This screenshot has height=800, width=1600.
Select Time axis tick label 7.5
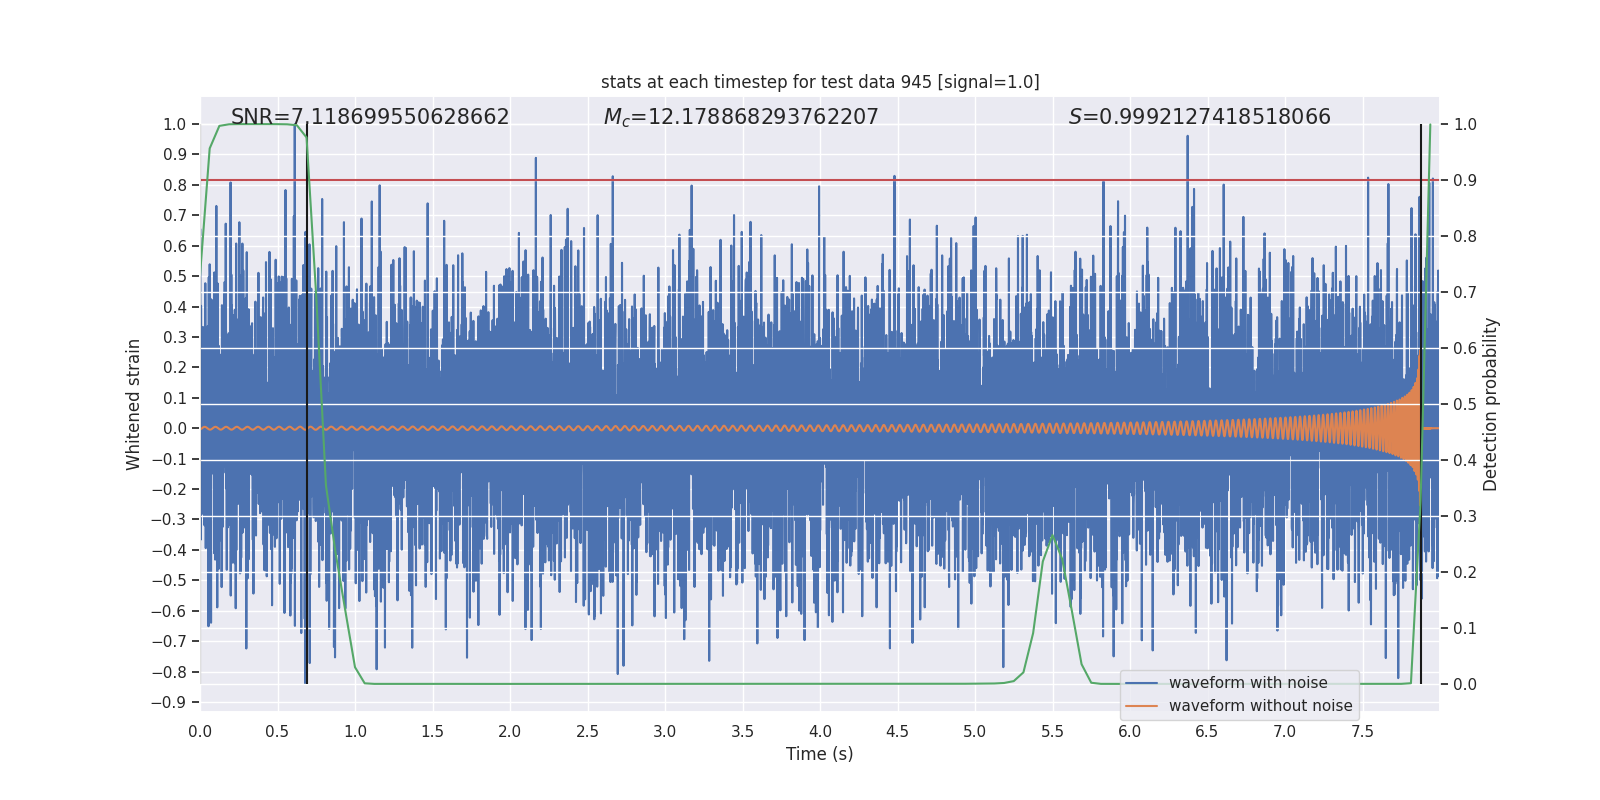point(1362,731)
